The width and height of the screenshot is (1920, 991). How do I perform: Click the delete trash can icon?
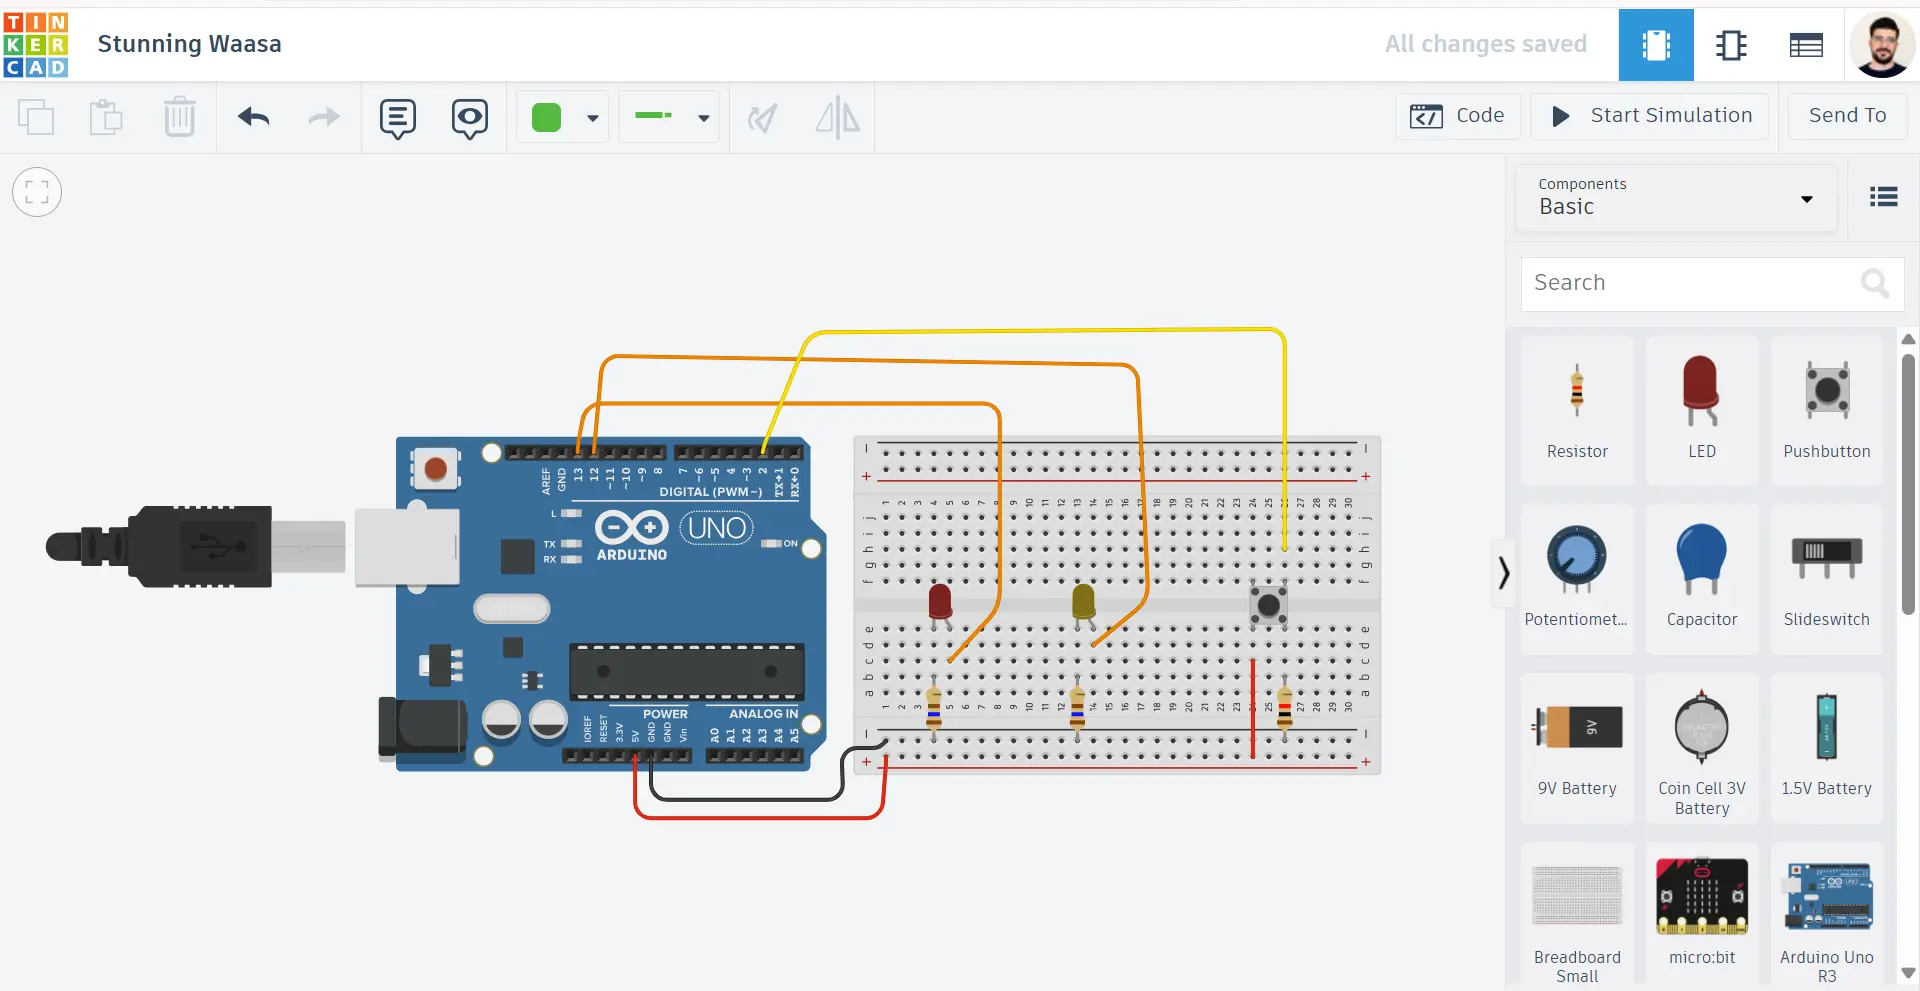pyautogui.click(x=180, y=118)
